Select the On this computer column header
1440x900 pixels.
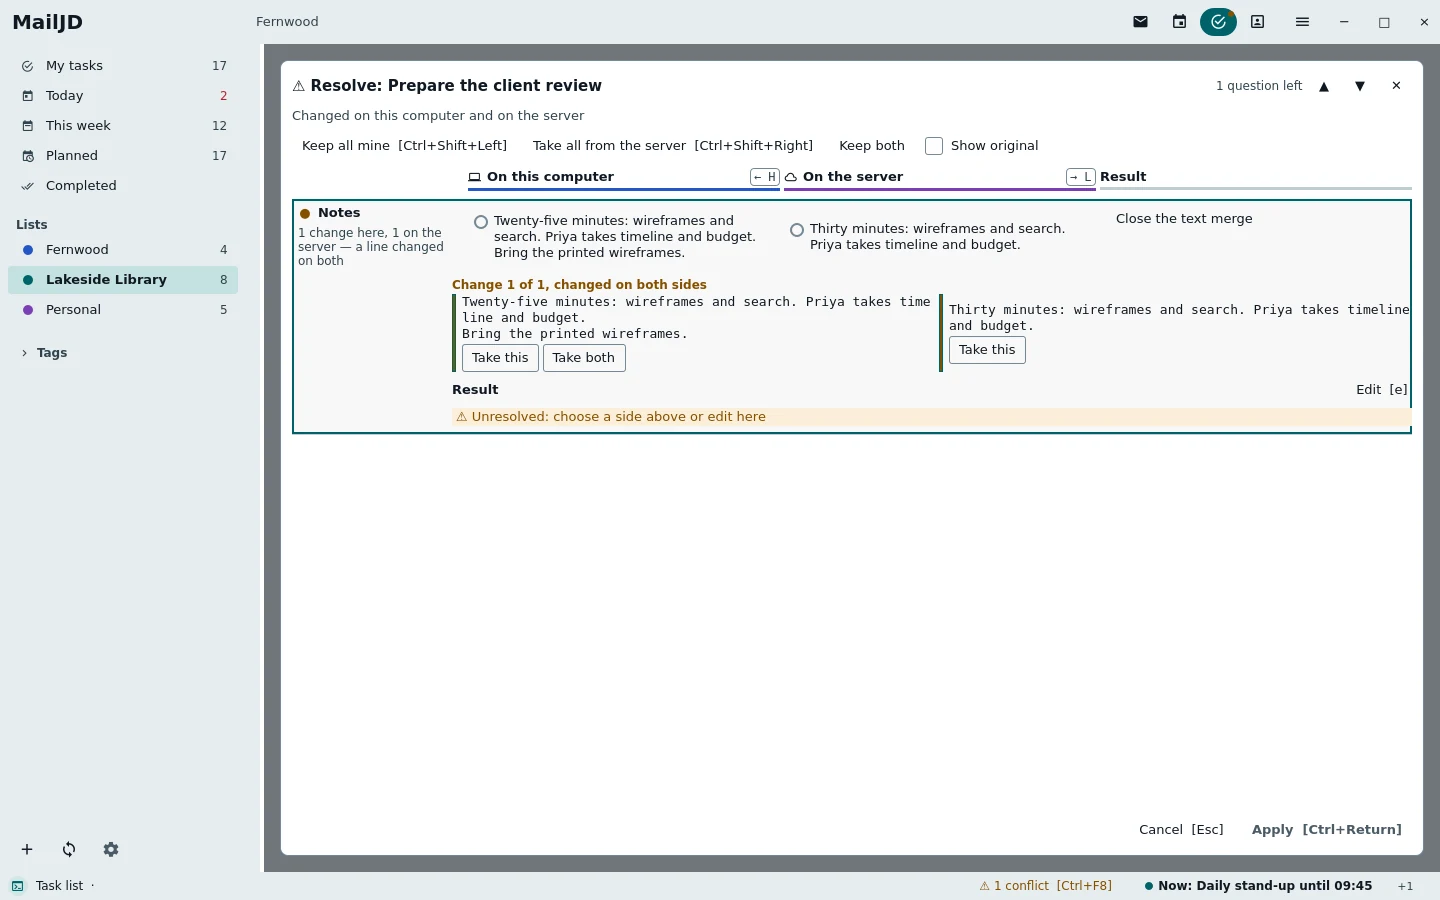[x=550, y=177]
